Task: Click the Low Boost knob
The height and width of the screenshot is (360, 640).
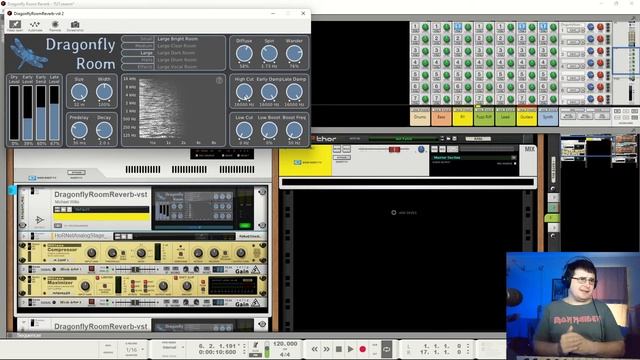Action: tap(269, 130)
